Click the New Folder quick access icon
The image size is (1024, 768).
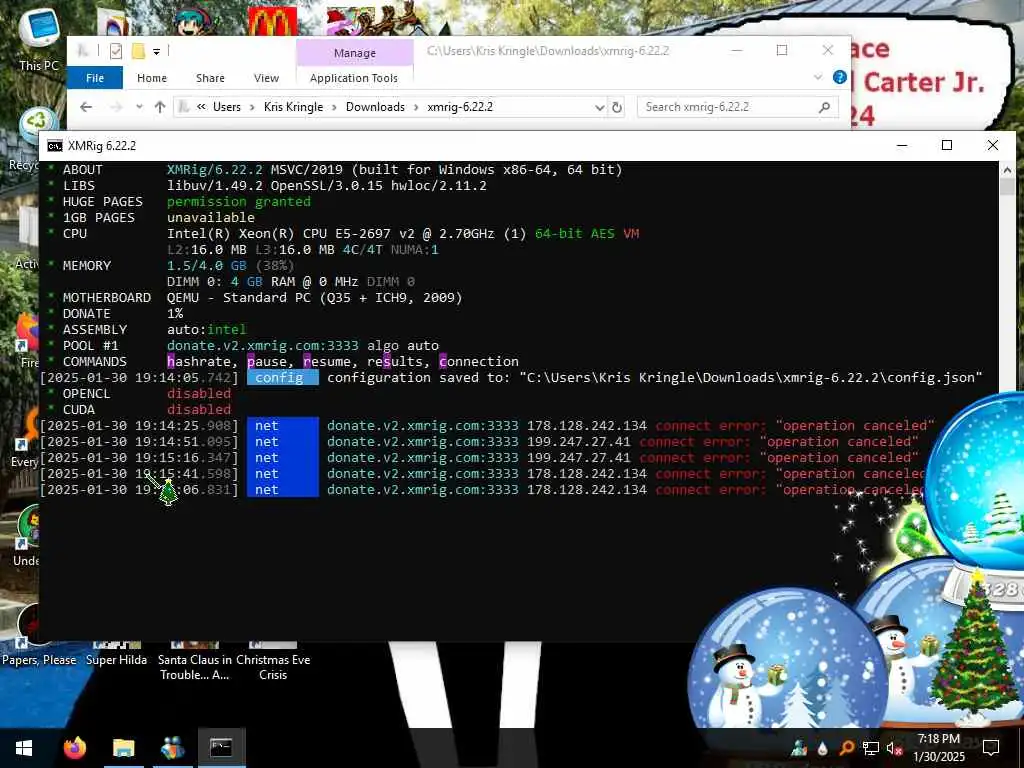pos(138,51)
